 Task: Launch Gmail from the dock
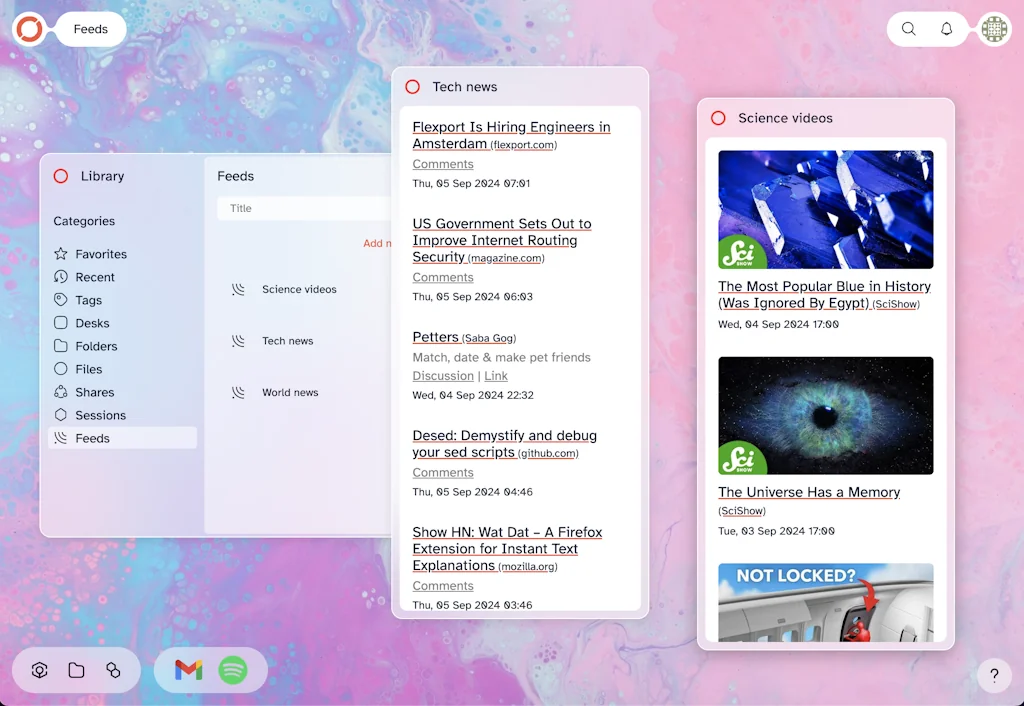pos(188,670)
